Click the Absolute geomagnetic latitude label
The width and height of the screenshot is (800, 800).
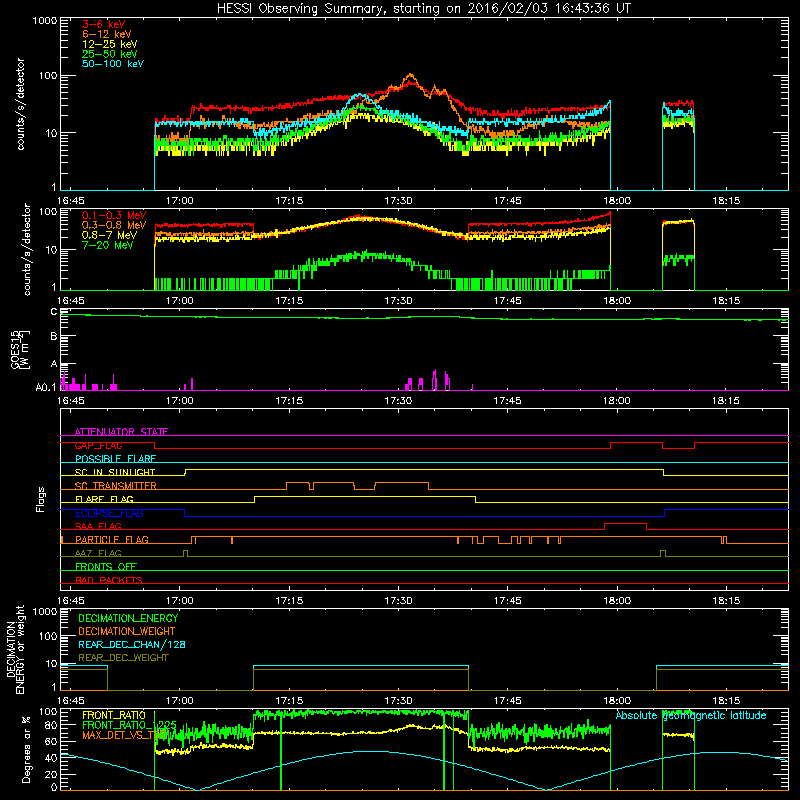(x=691, y=715)
